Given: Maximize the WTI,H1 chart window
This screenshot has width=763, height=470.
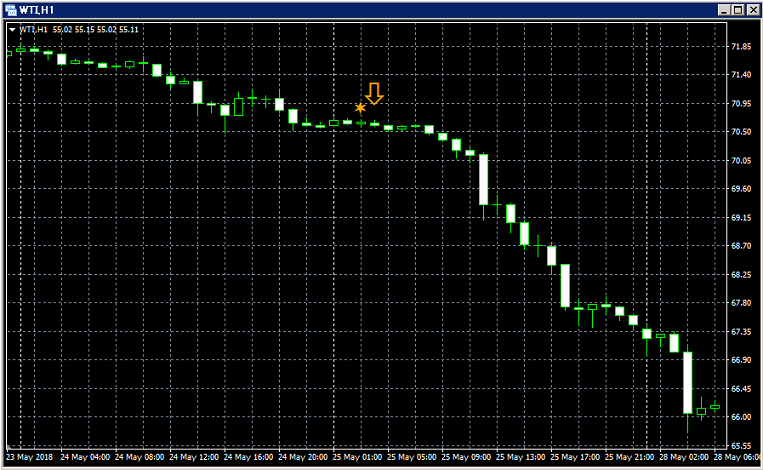Looking at the screenshot, I should 738,10.
